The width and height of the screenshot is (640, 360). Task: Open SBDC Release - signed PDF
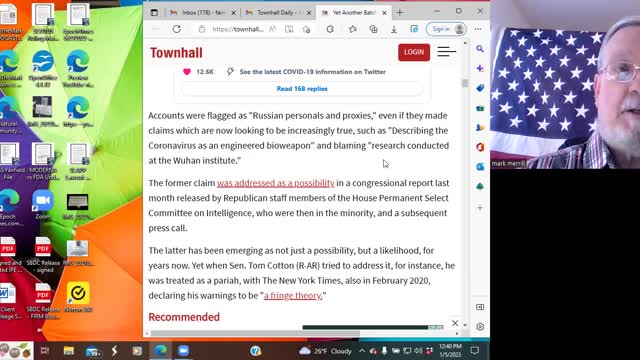(43, 255)
